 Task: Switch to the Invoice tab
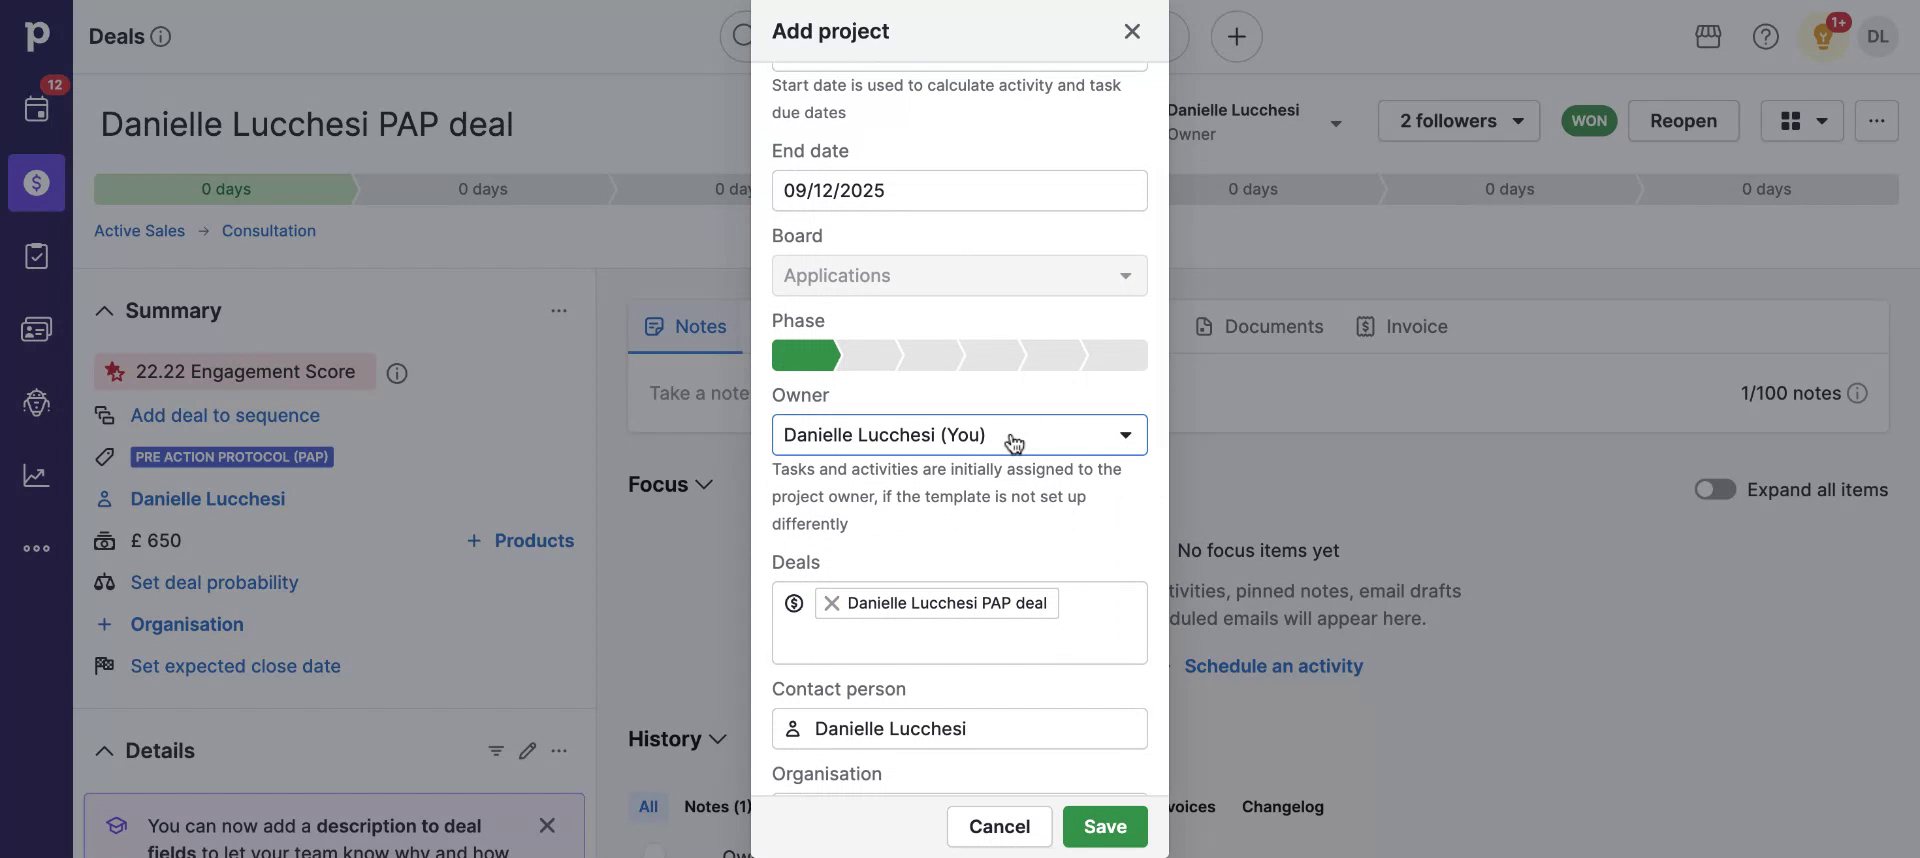click(1402, 327)
